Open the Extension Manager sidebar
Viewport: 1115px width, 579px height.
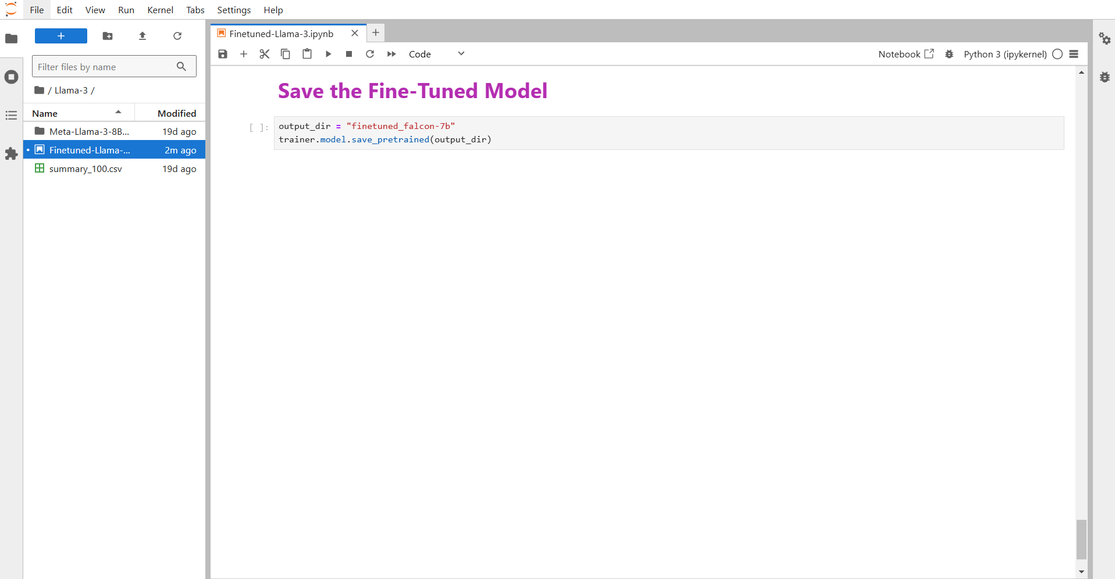coord(11,154)
